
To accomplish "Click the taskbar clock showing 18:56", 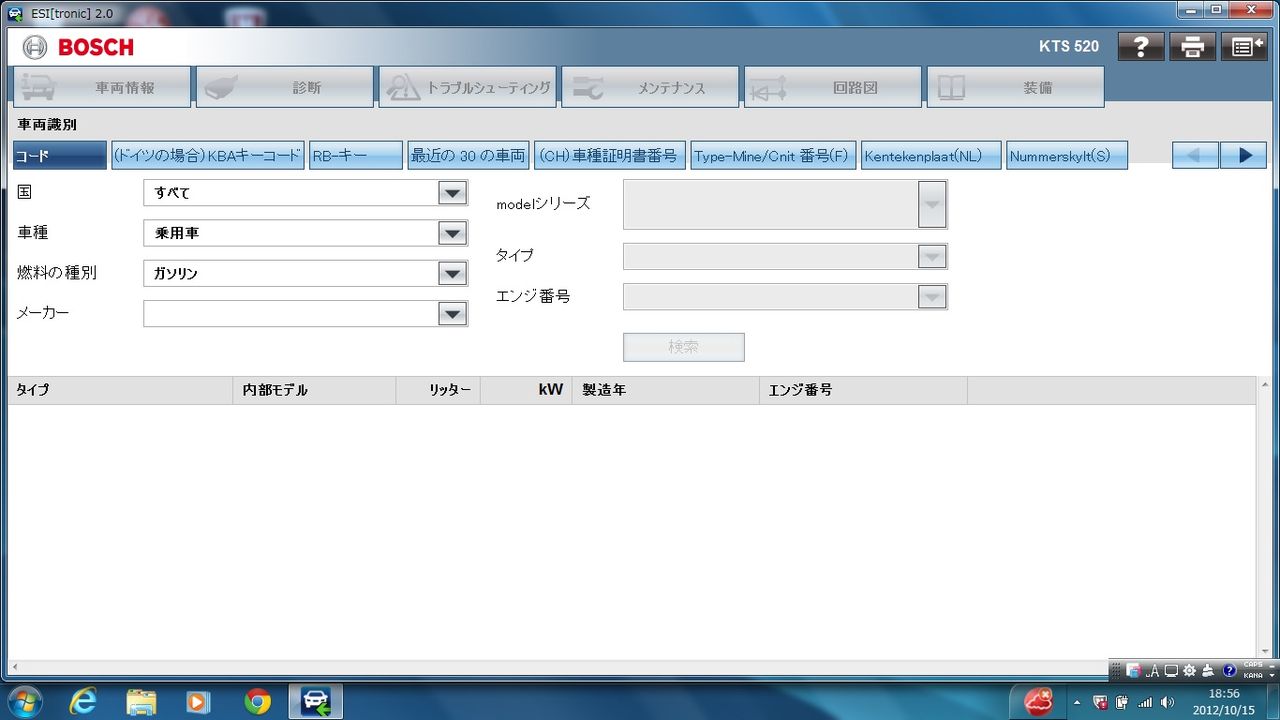I will coord(1225,701).
